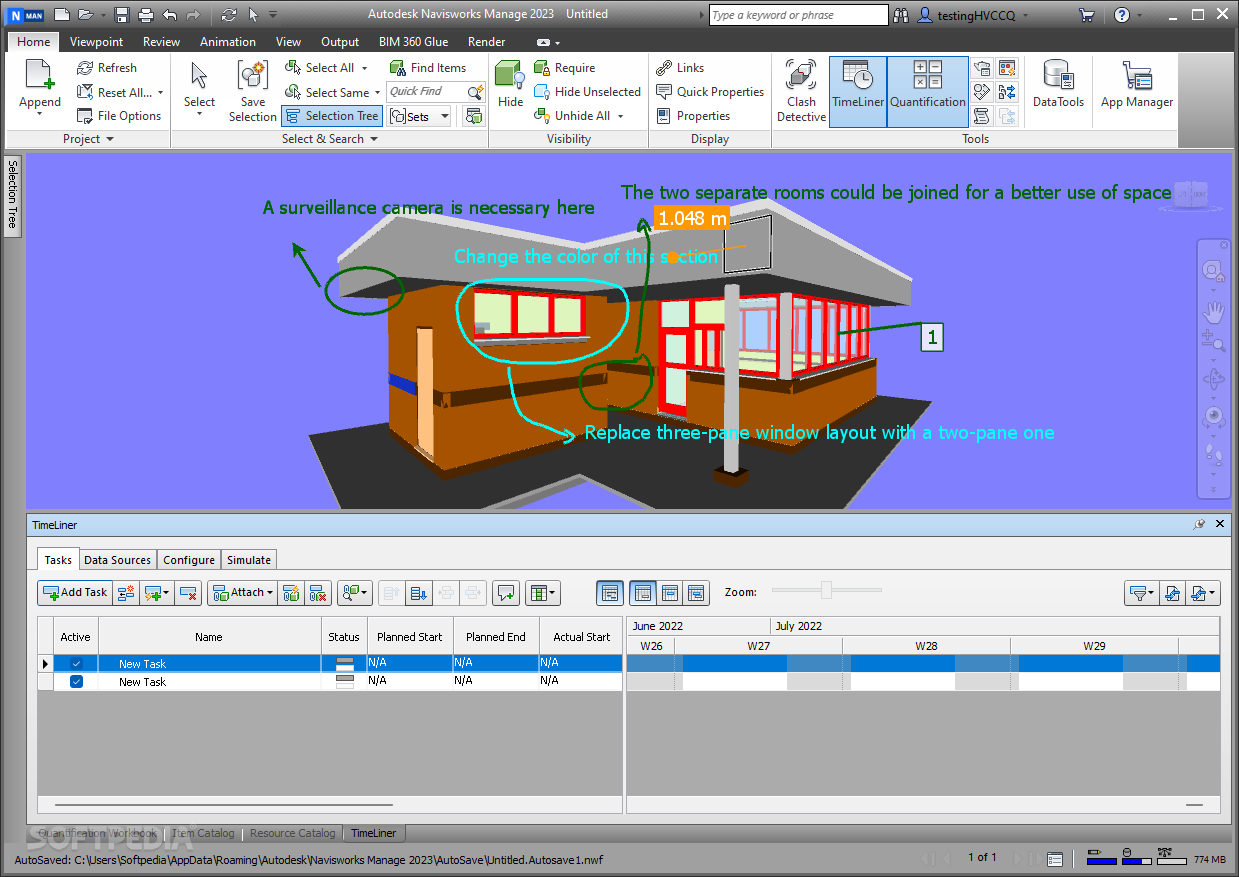The image size is (1239, 877).
Task: Hide the selected items
Action: [x=510, y=84]
